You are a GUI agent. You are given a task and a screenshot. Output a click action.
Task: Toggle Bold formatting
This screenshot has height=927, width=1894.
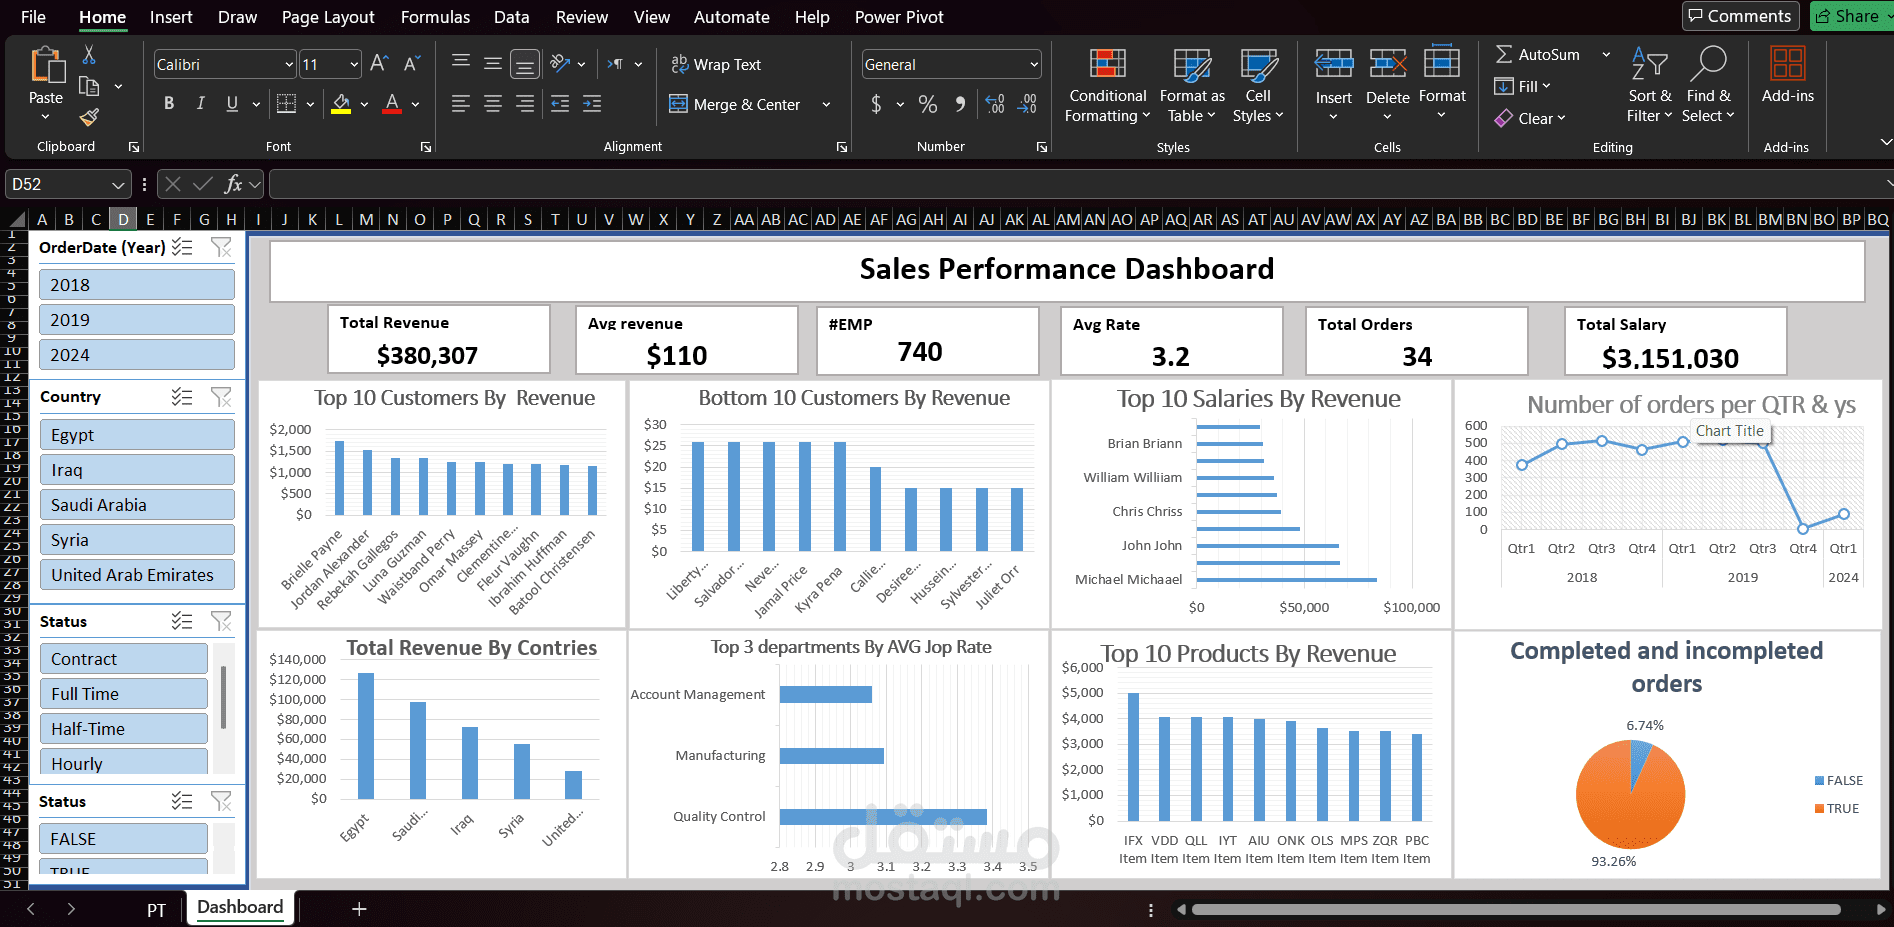pyautogui.click(x=169, y=104)
